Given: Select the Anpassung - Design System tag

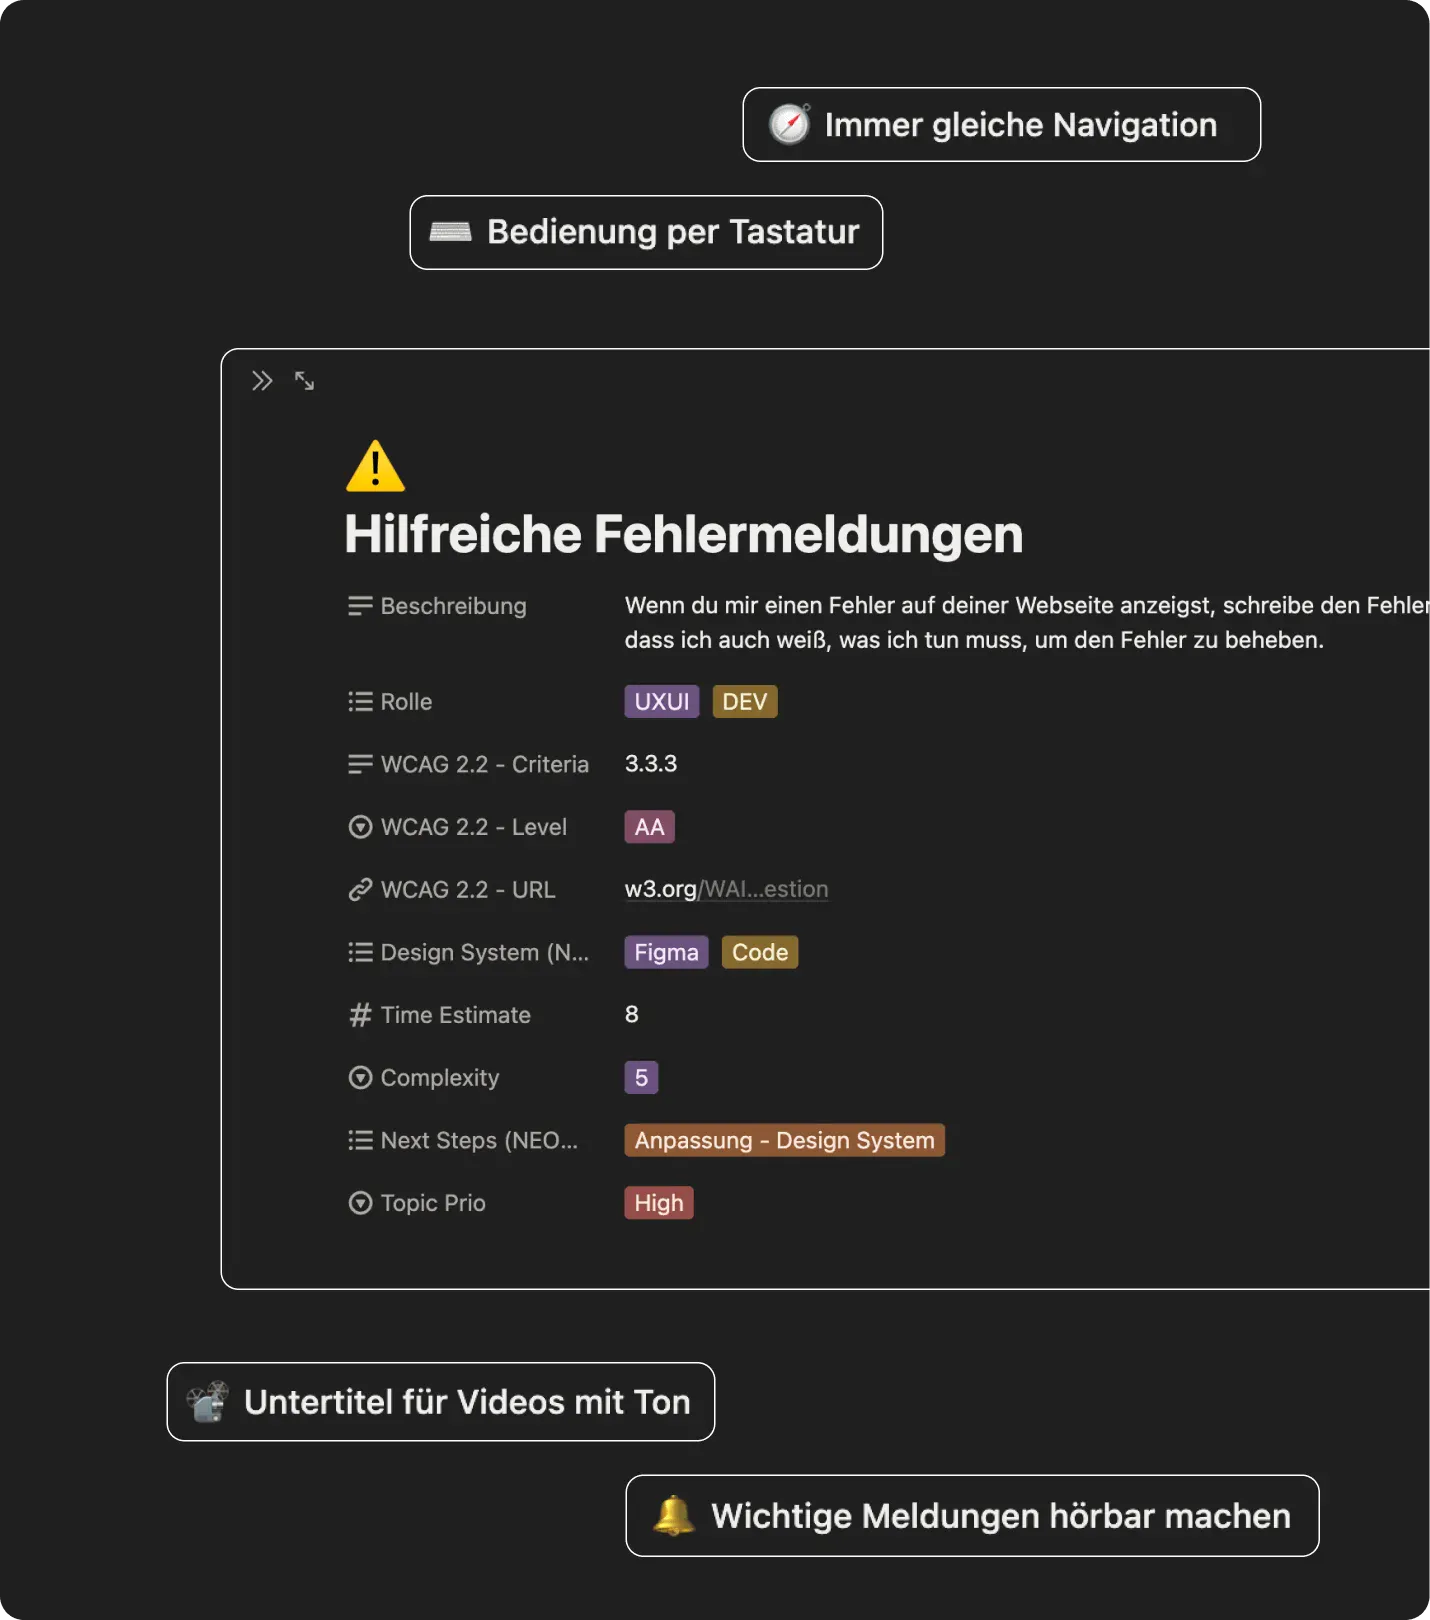Looking at the screenshot, I should [x=784, y=1140].
